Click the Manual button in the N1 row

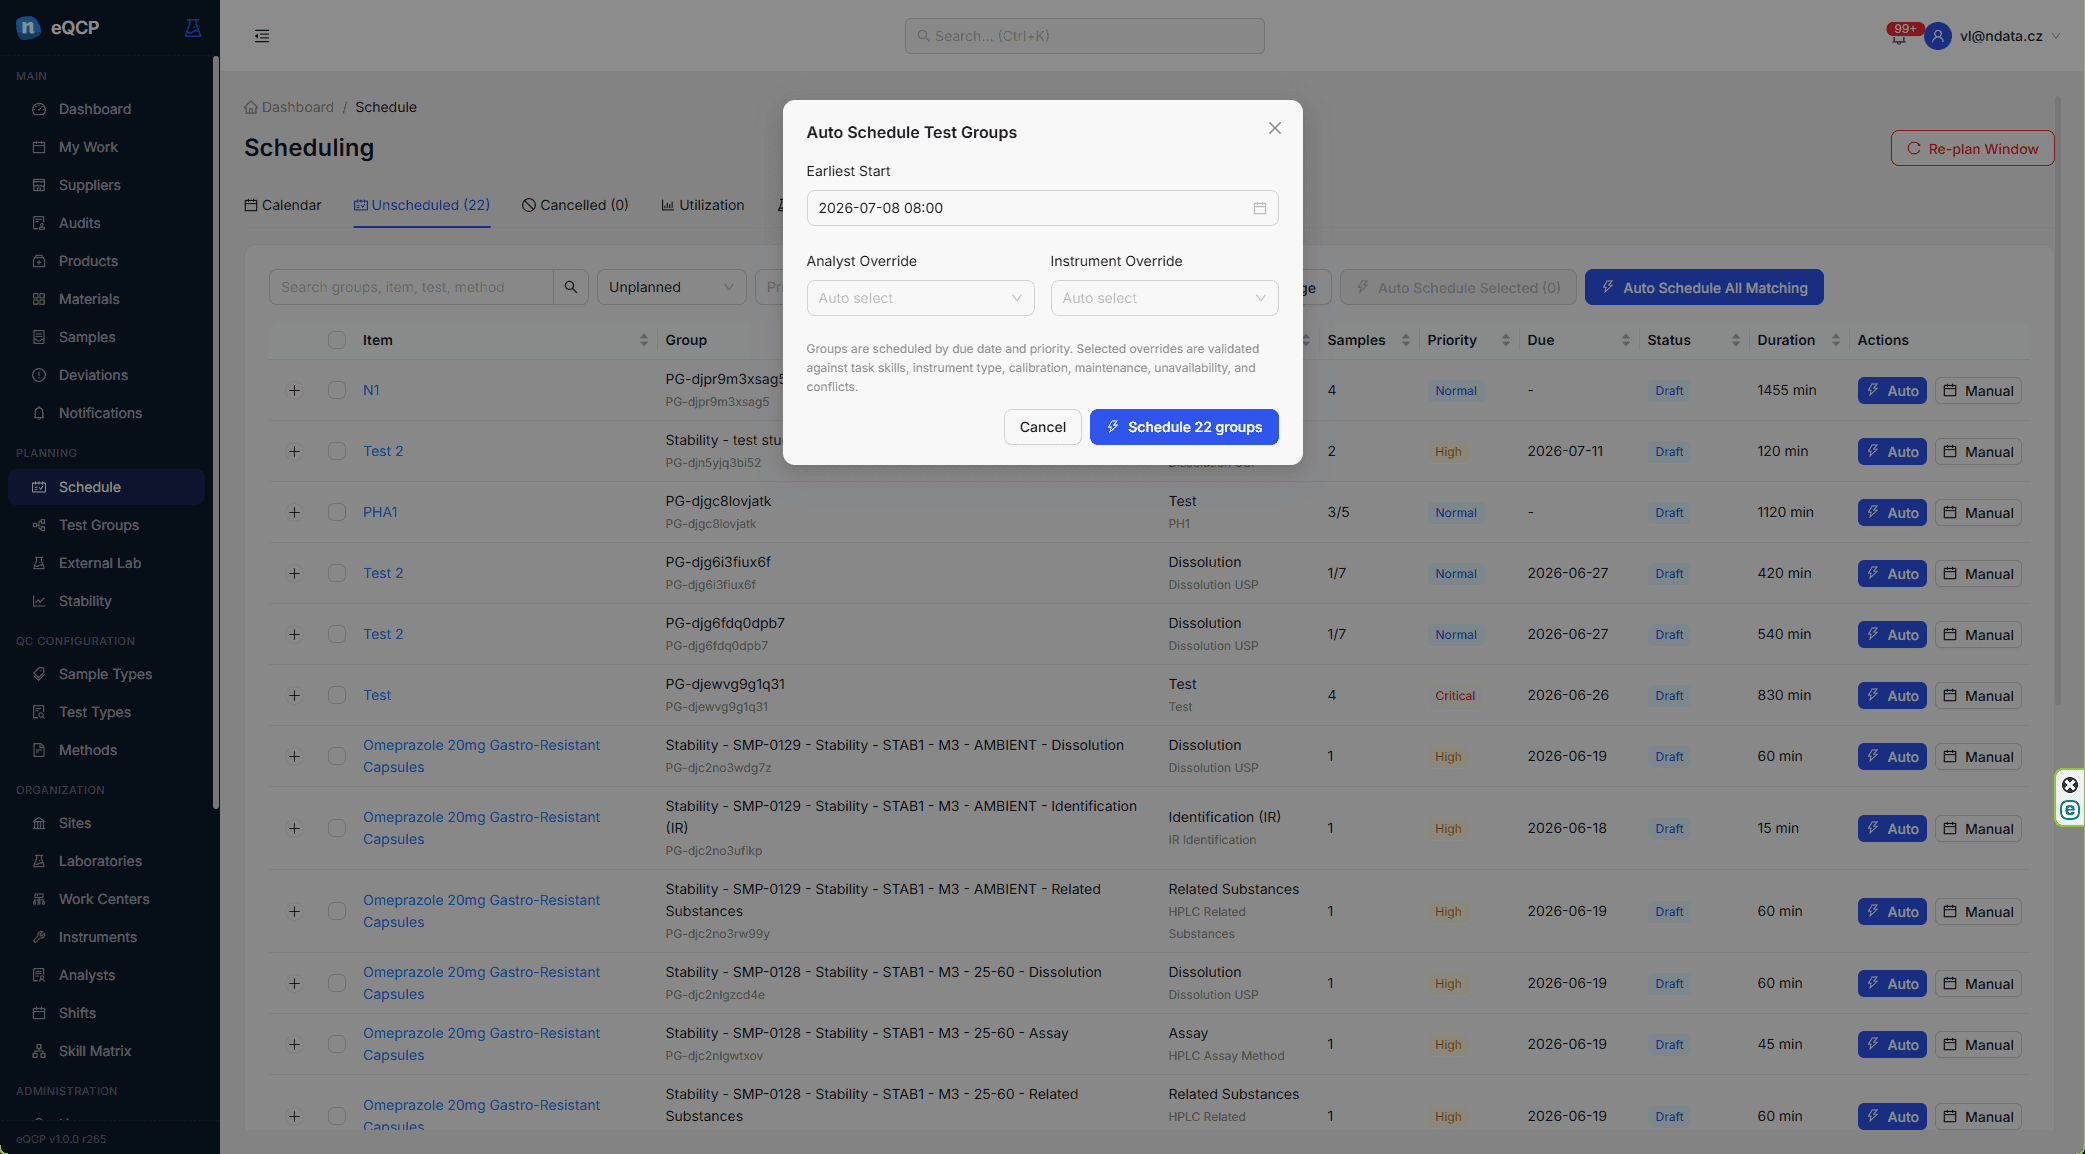pyautogui.click(x=1978, y=391)
